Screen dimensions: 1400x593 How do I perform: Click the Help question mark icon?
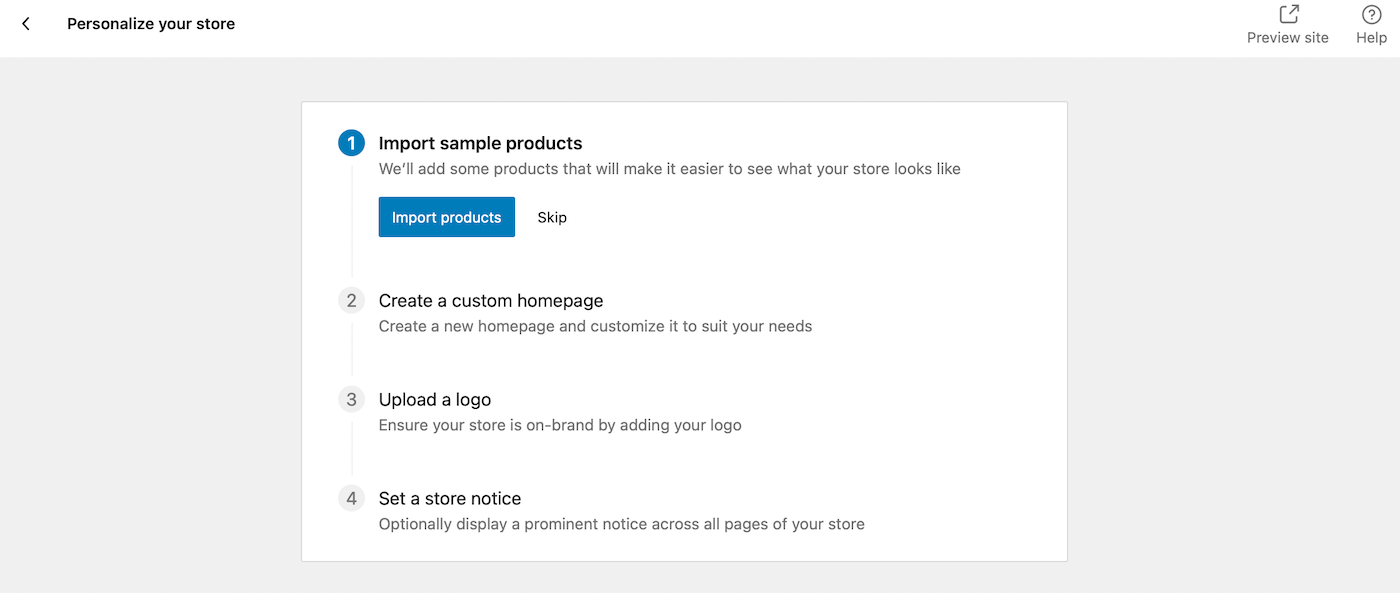(x=1371, y=14)
